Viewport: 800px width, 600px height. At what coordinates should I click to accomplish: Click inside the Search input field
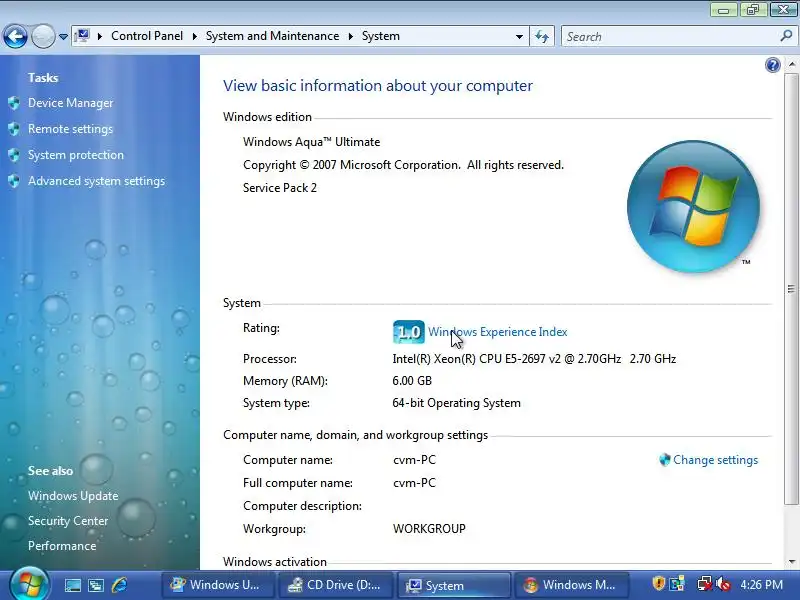[671, 37]
